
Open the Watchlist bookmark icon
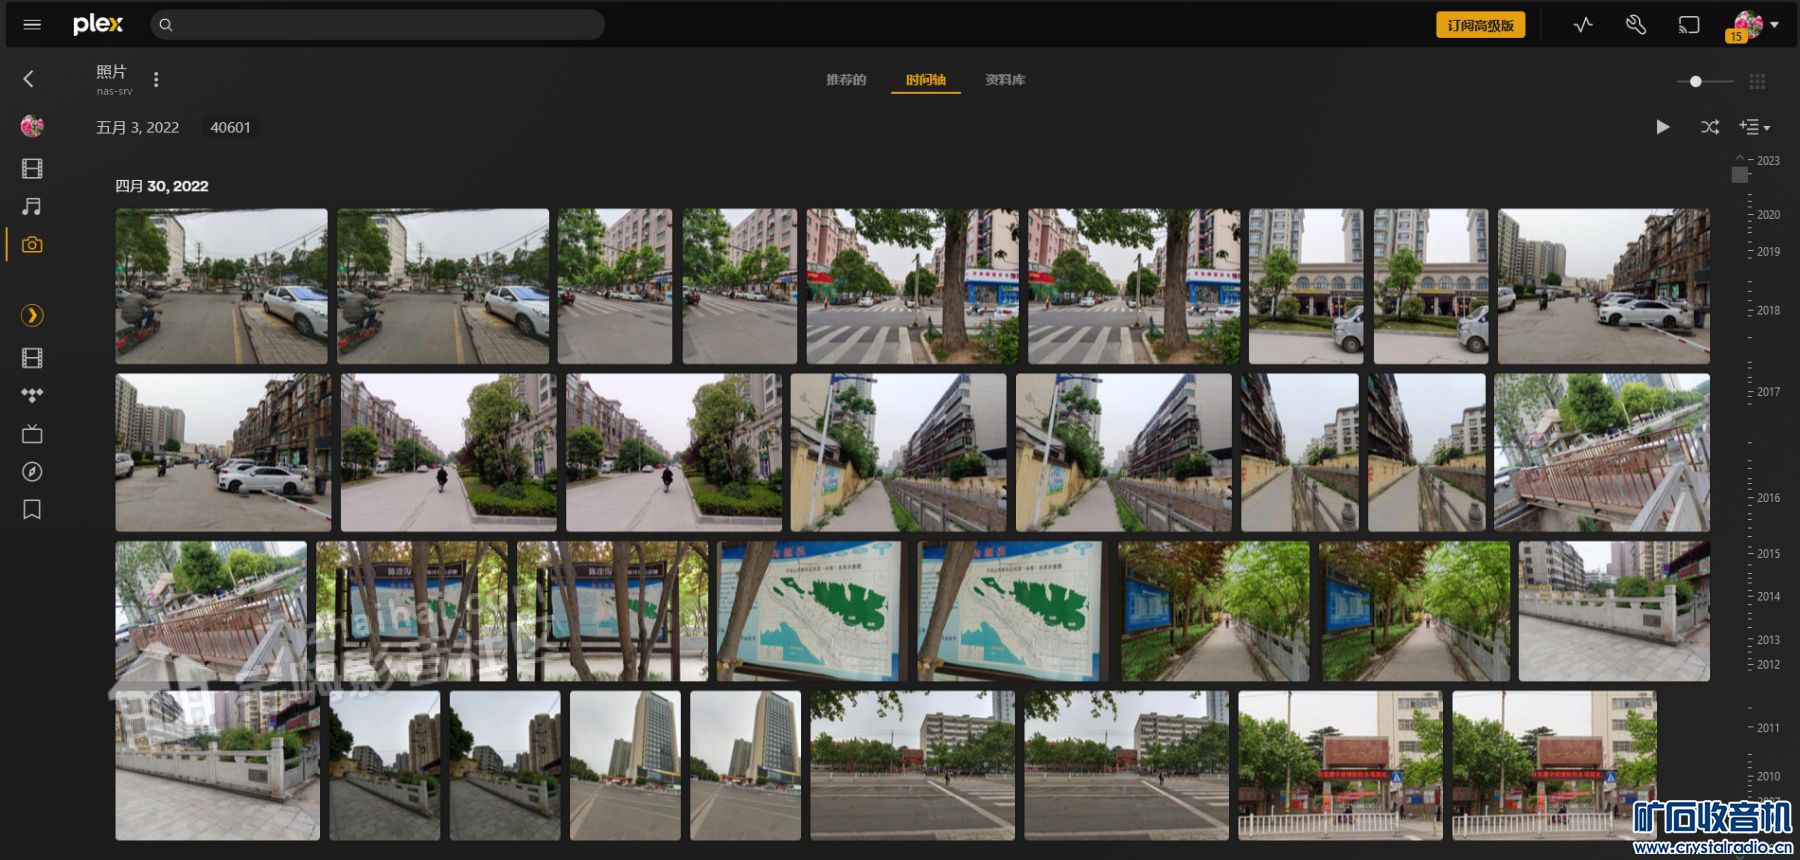click(x=32, y=510)
